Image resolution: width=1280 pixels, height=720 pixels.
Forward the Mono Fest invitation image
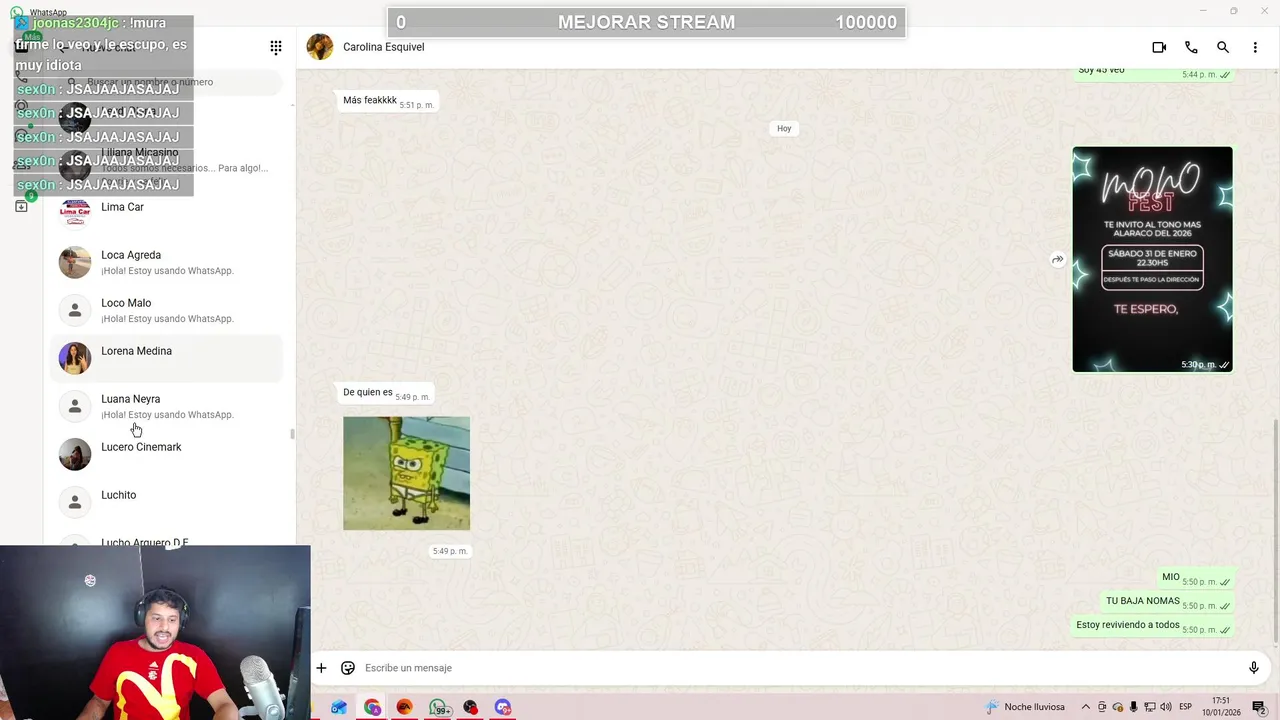(x=1057, y=260)
